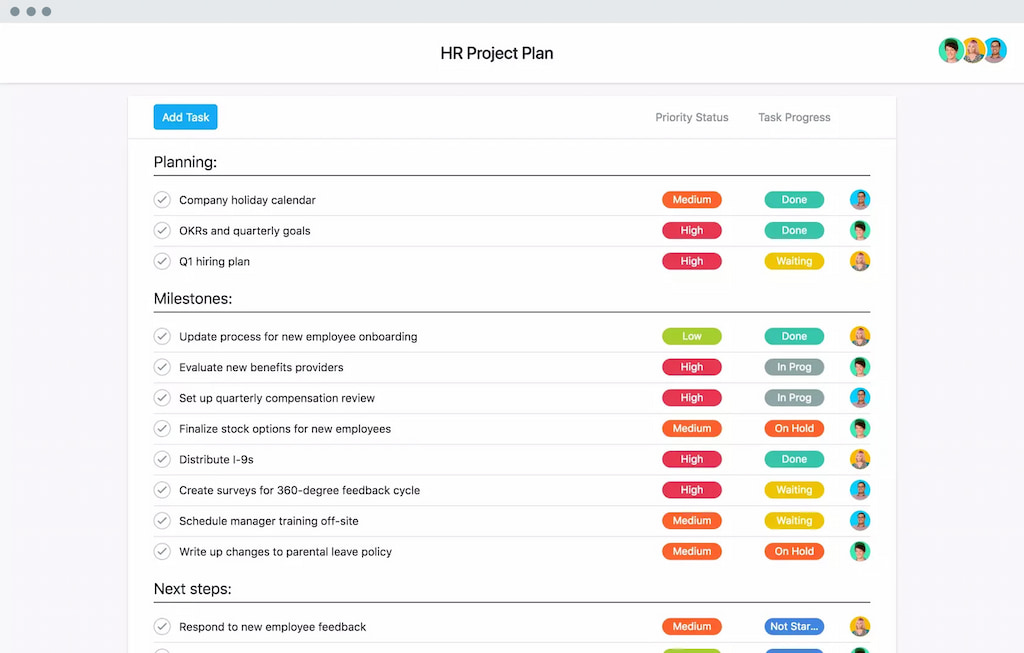Change status via Done tag on Distribute I-9s
The height and width of the screenshot is (653, 1024).
coord(794,459)
